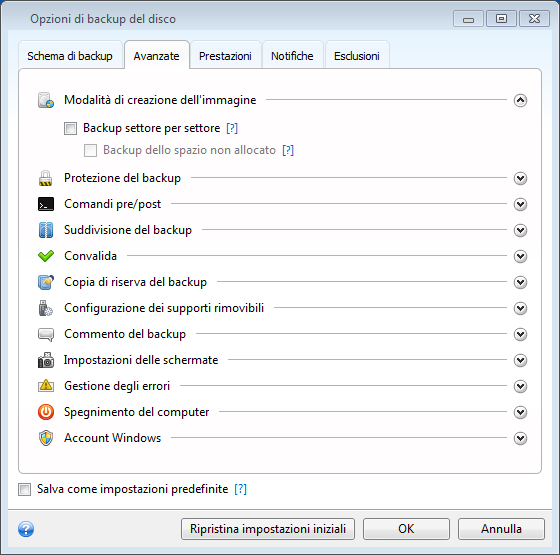Click the terminal icon for Comandi pre/post
Image resolution: width=560 pixels, height=555 pixels.
(46, 204)
